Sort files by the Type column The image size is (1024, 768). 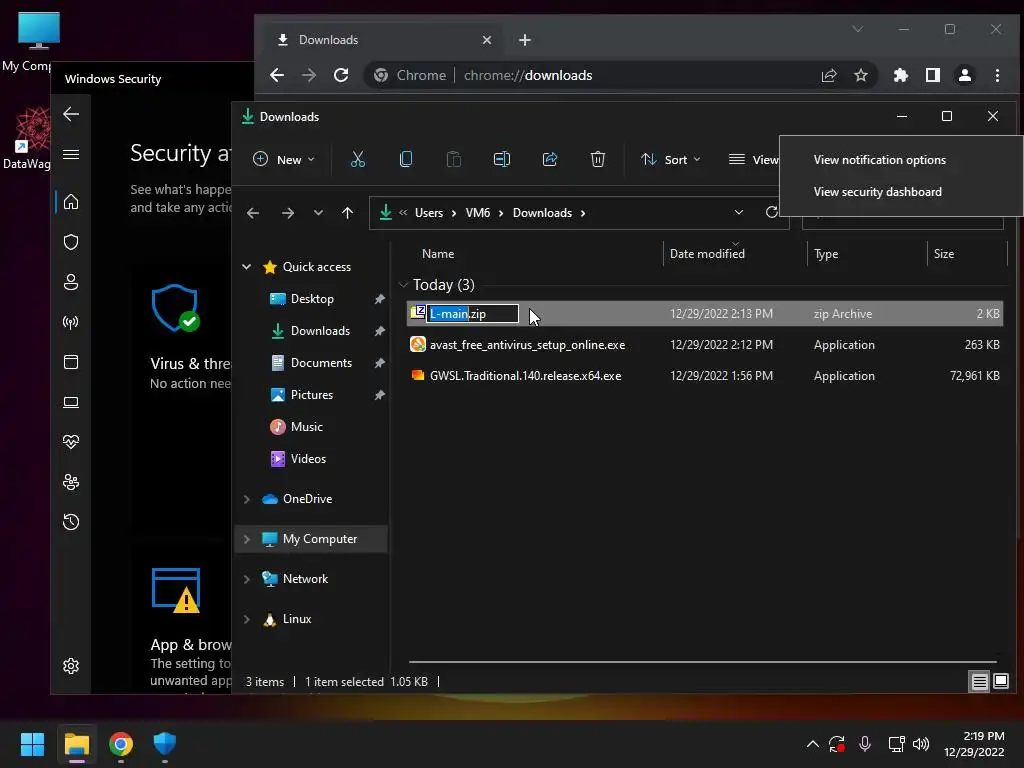pyautogui.click(x=825, y=254)
